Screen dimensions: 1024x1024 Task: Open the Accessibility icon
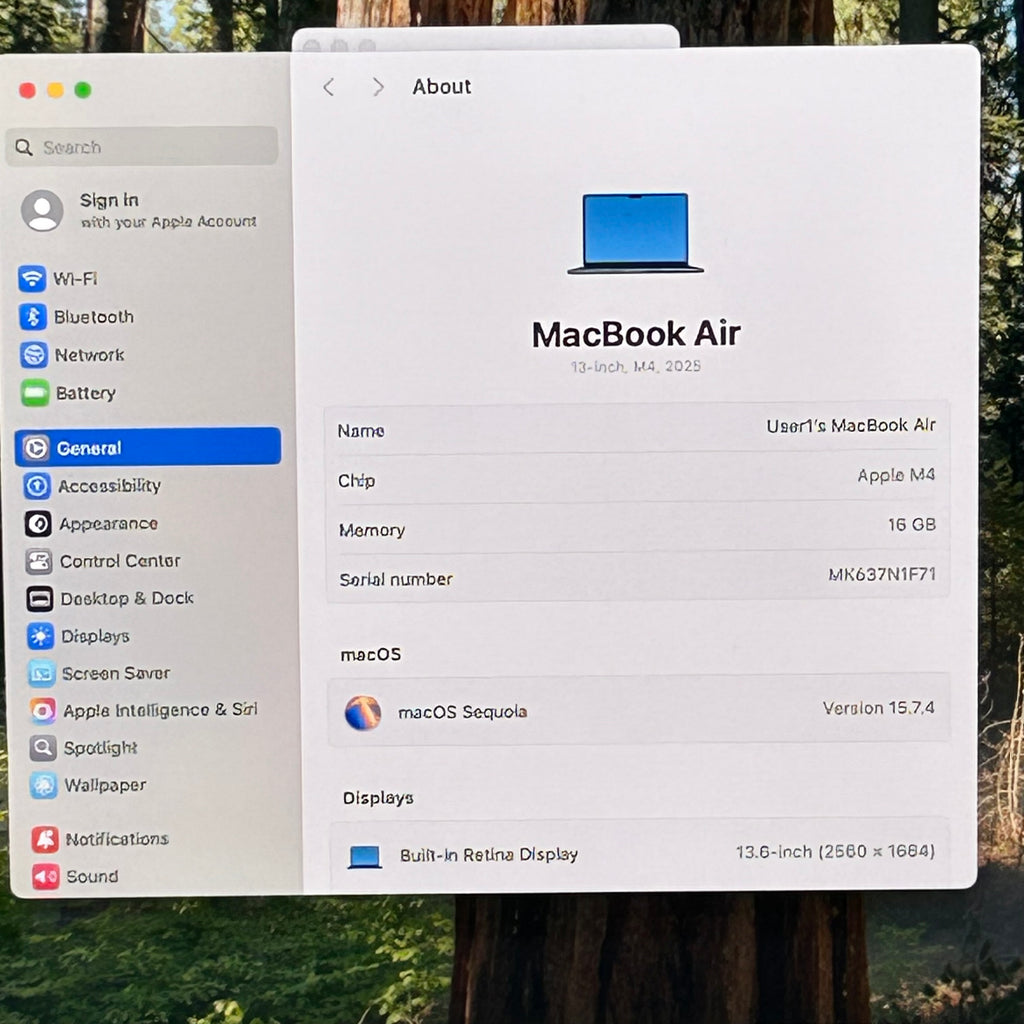click(x=37, y=486)
